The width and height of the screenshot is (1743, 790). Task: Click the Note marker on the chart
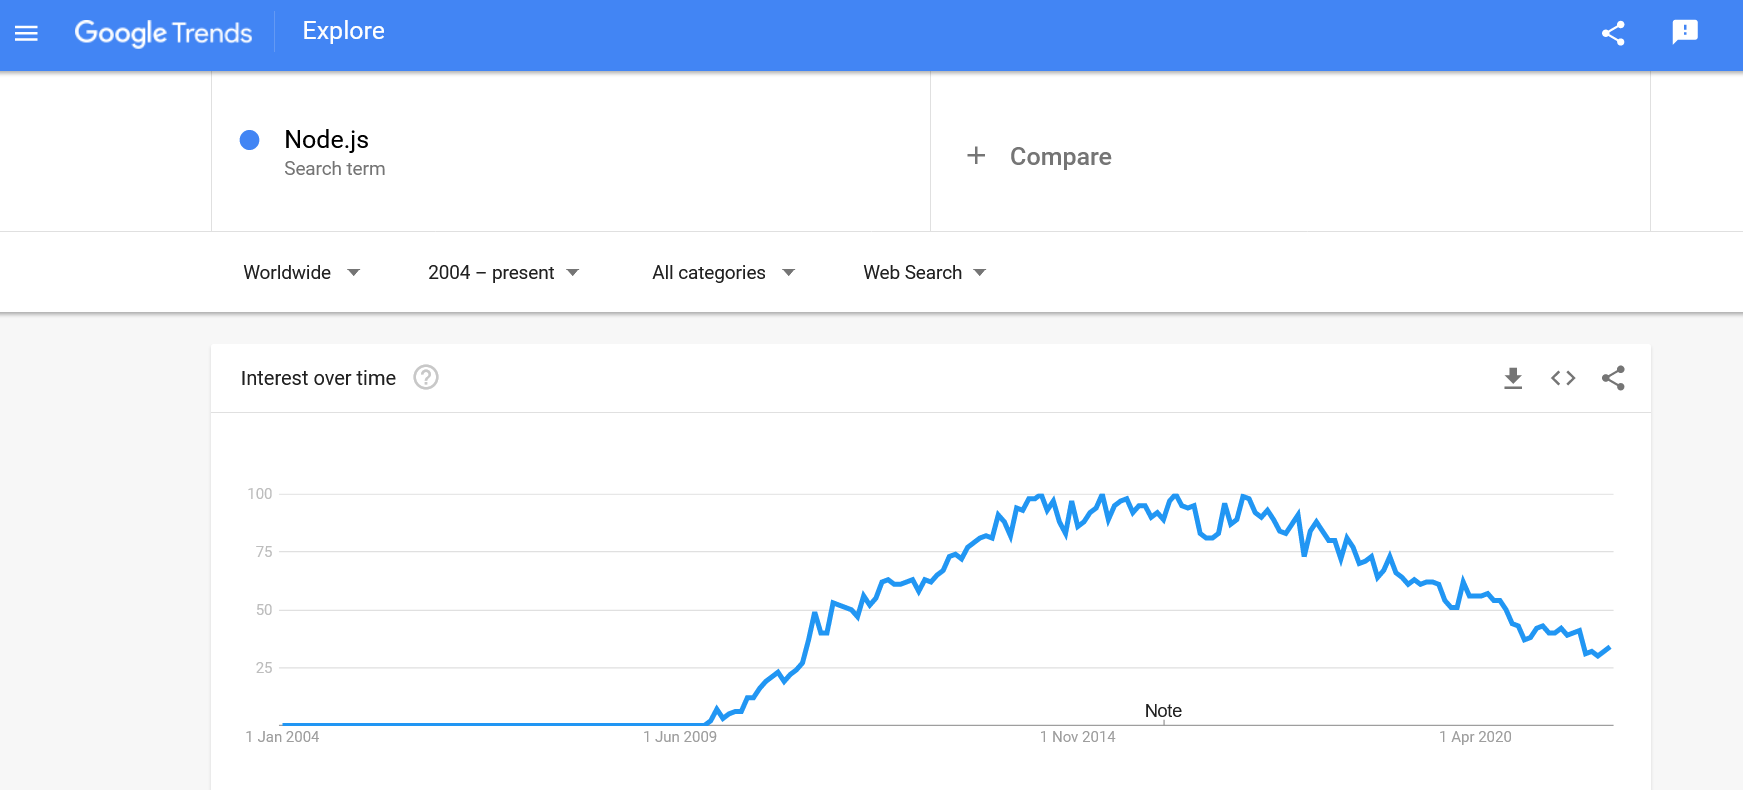1163,710
